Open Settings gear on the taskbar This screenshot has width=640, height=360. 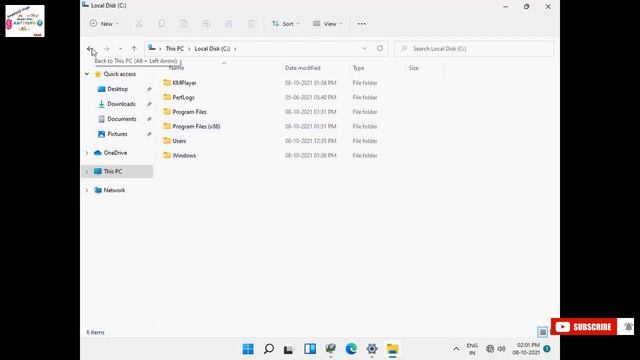[372, 349]
